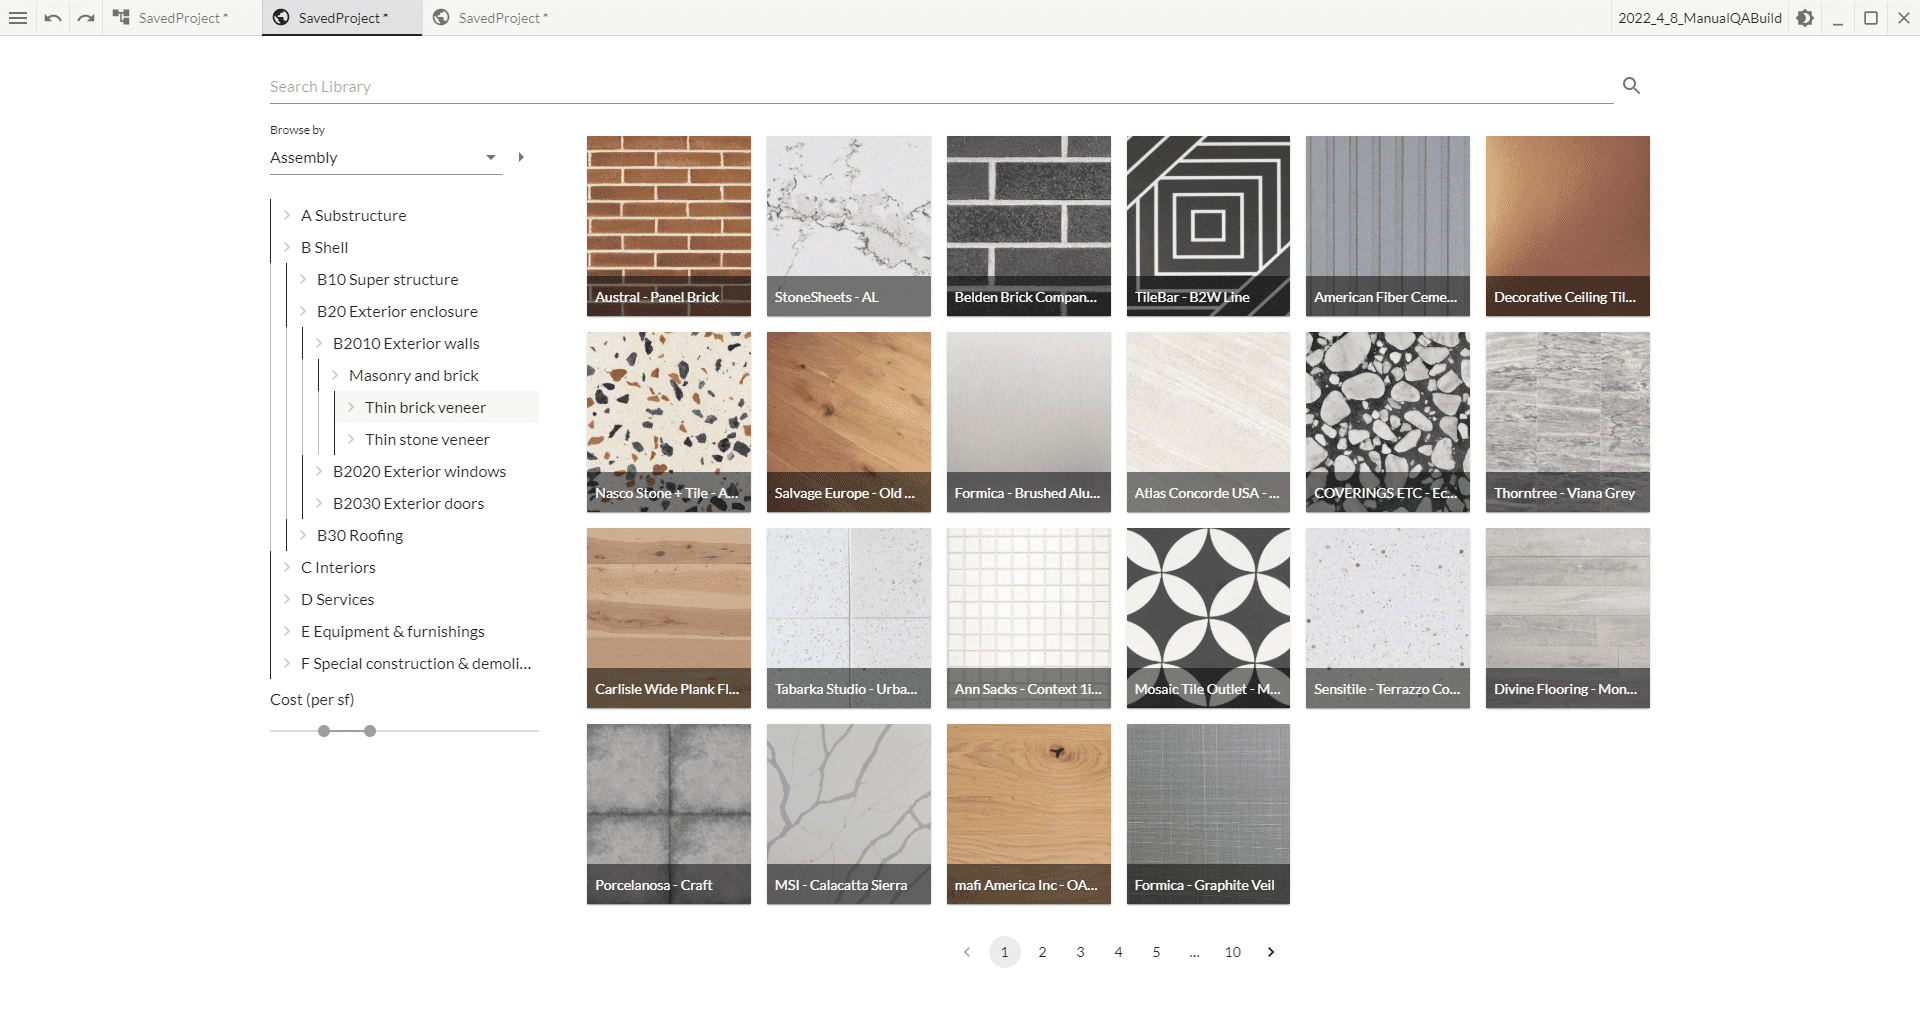Select the active second SavedProject tab
1920x1032 pixels.
tap(342, 18)
